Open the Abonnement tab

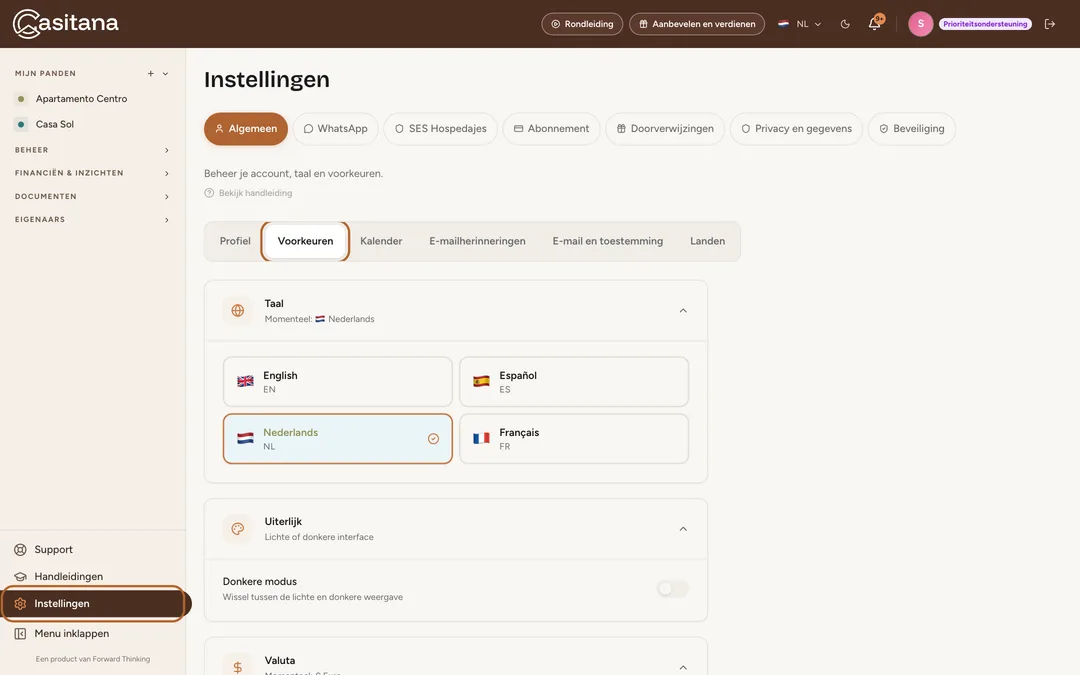551,129
